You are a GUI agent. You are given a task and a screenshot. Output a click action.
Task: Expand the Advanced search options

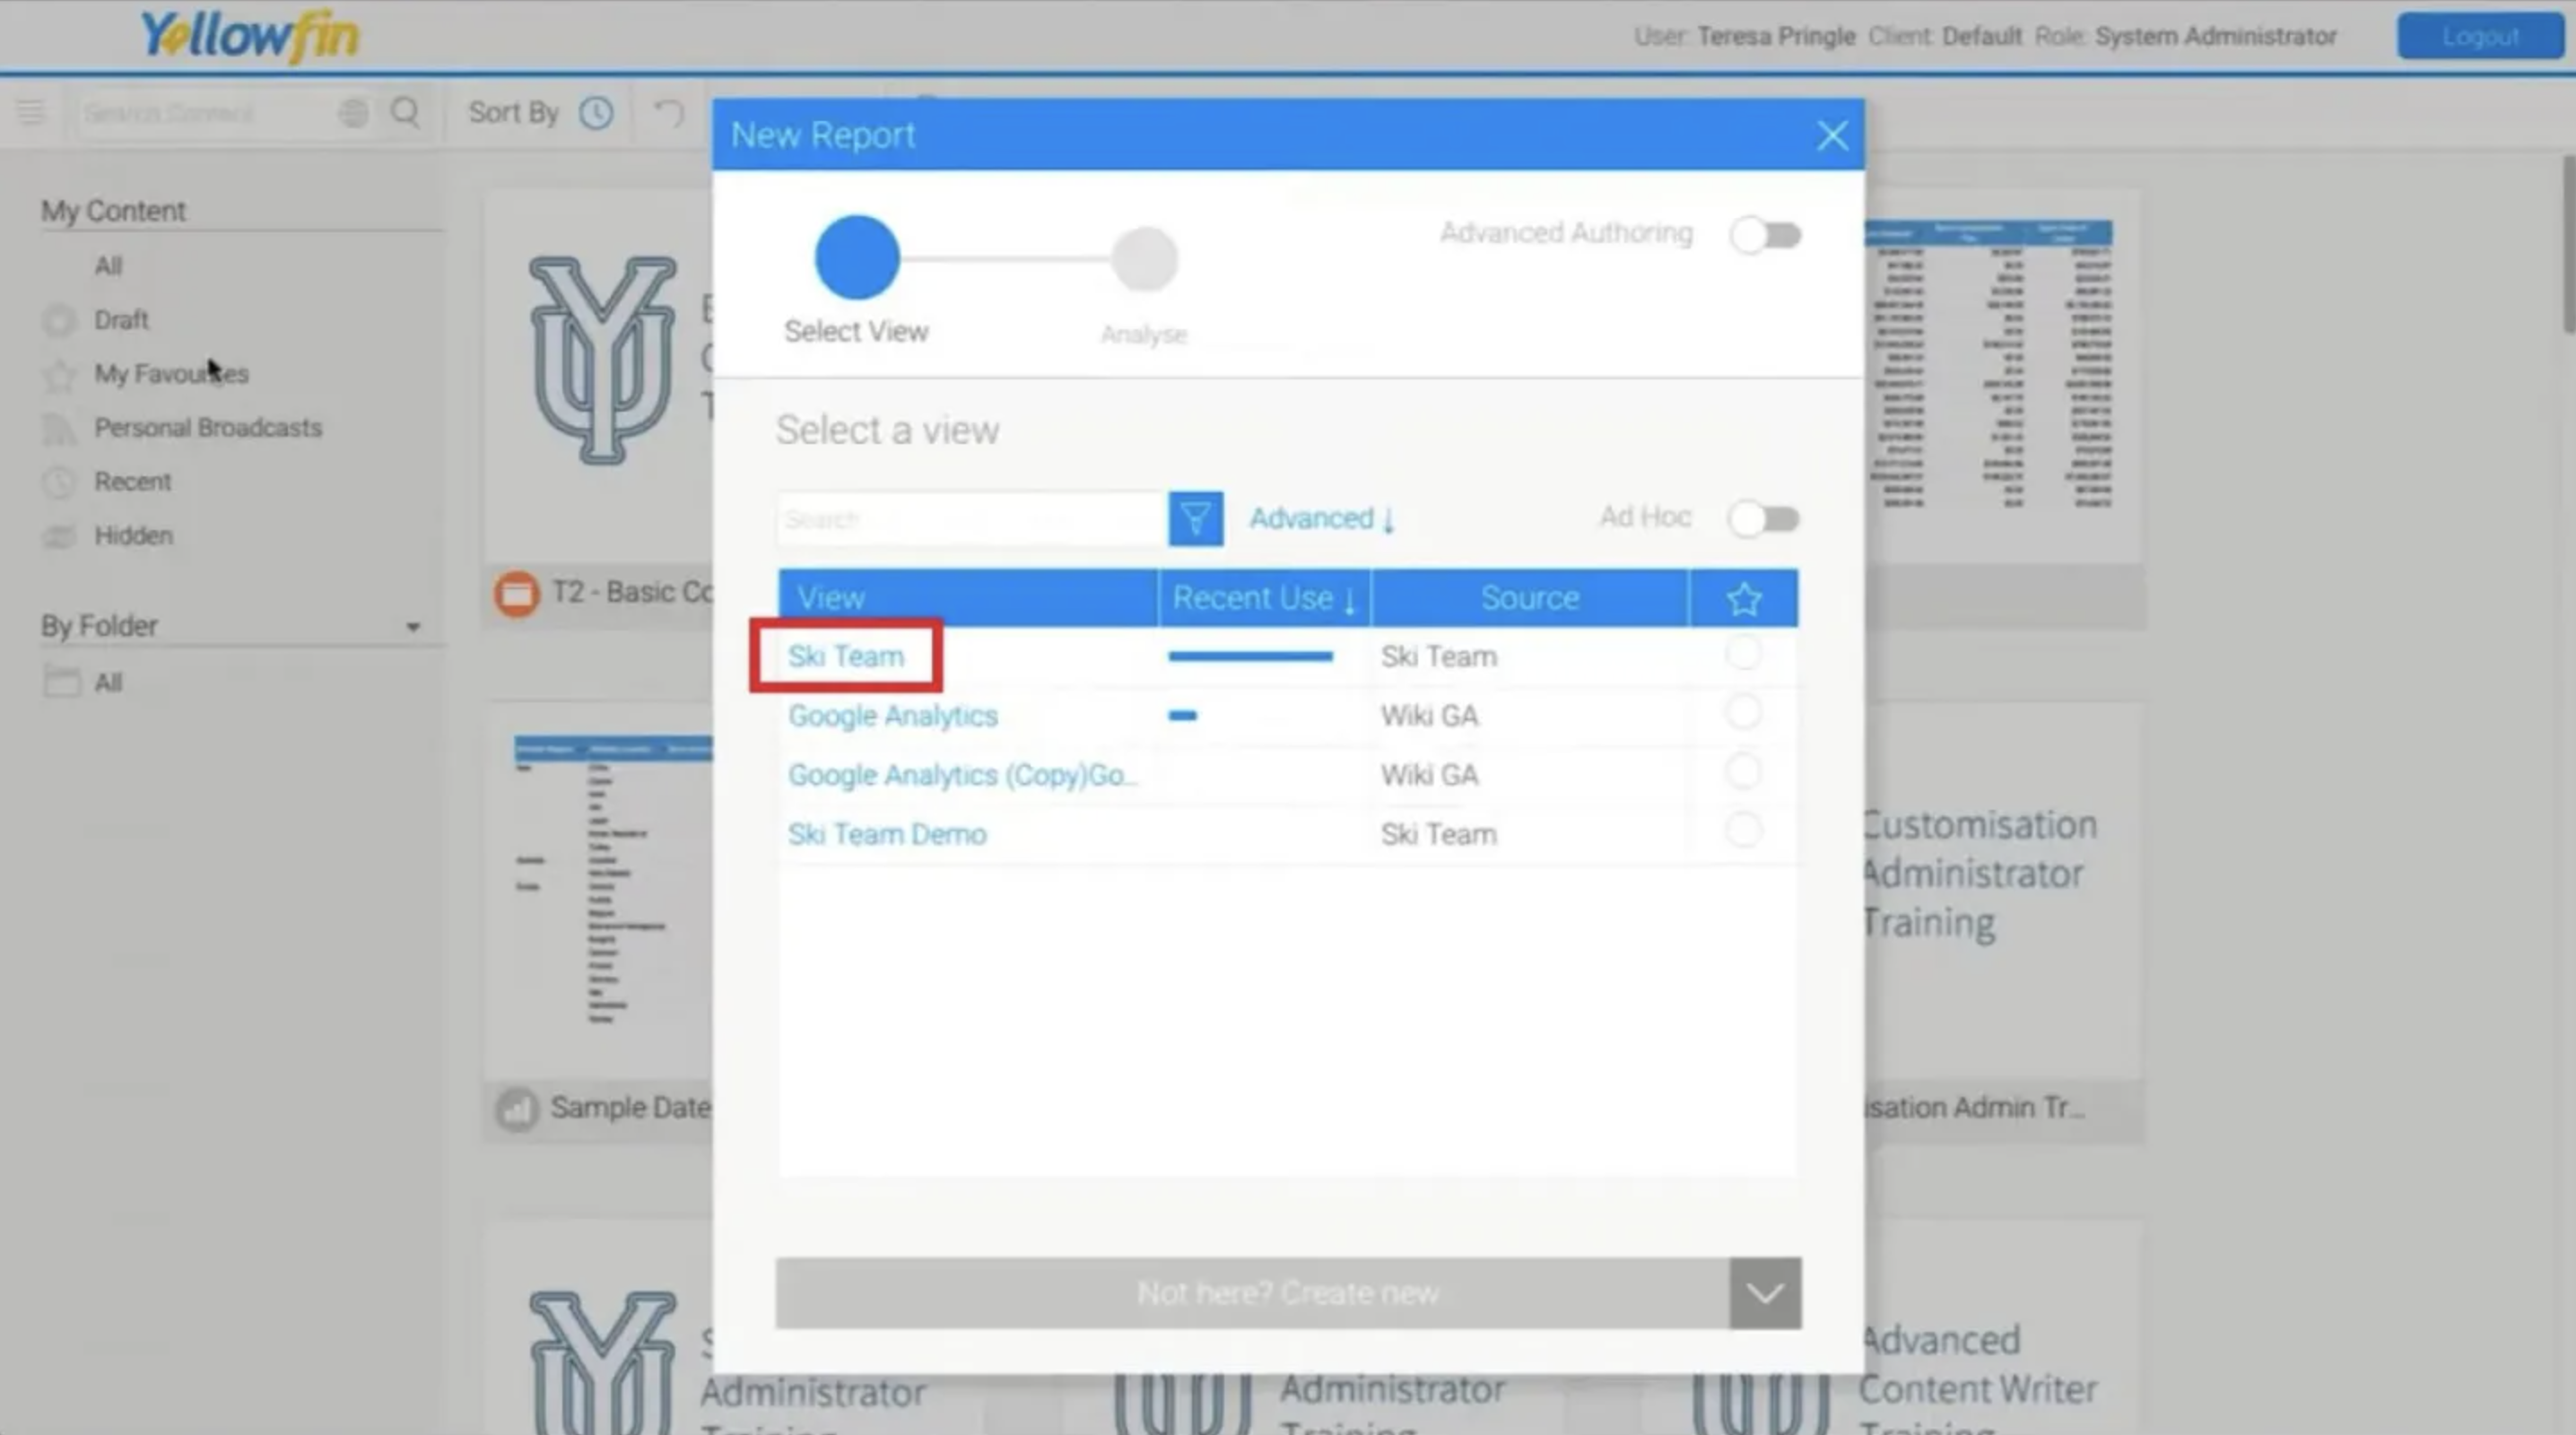pyautogui.click(x=1321, y=518)
